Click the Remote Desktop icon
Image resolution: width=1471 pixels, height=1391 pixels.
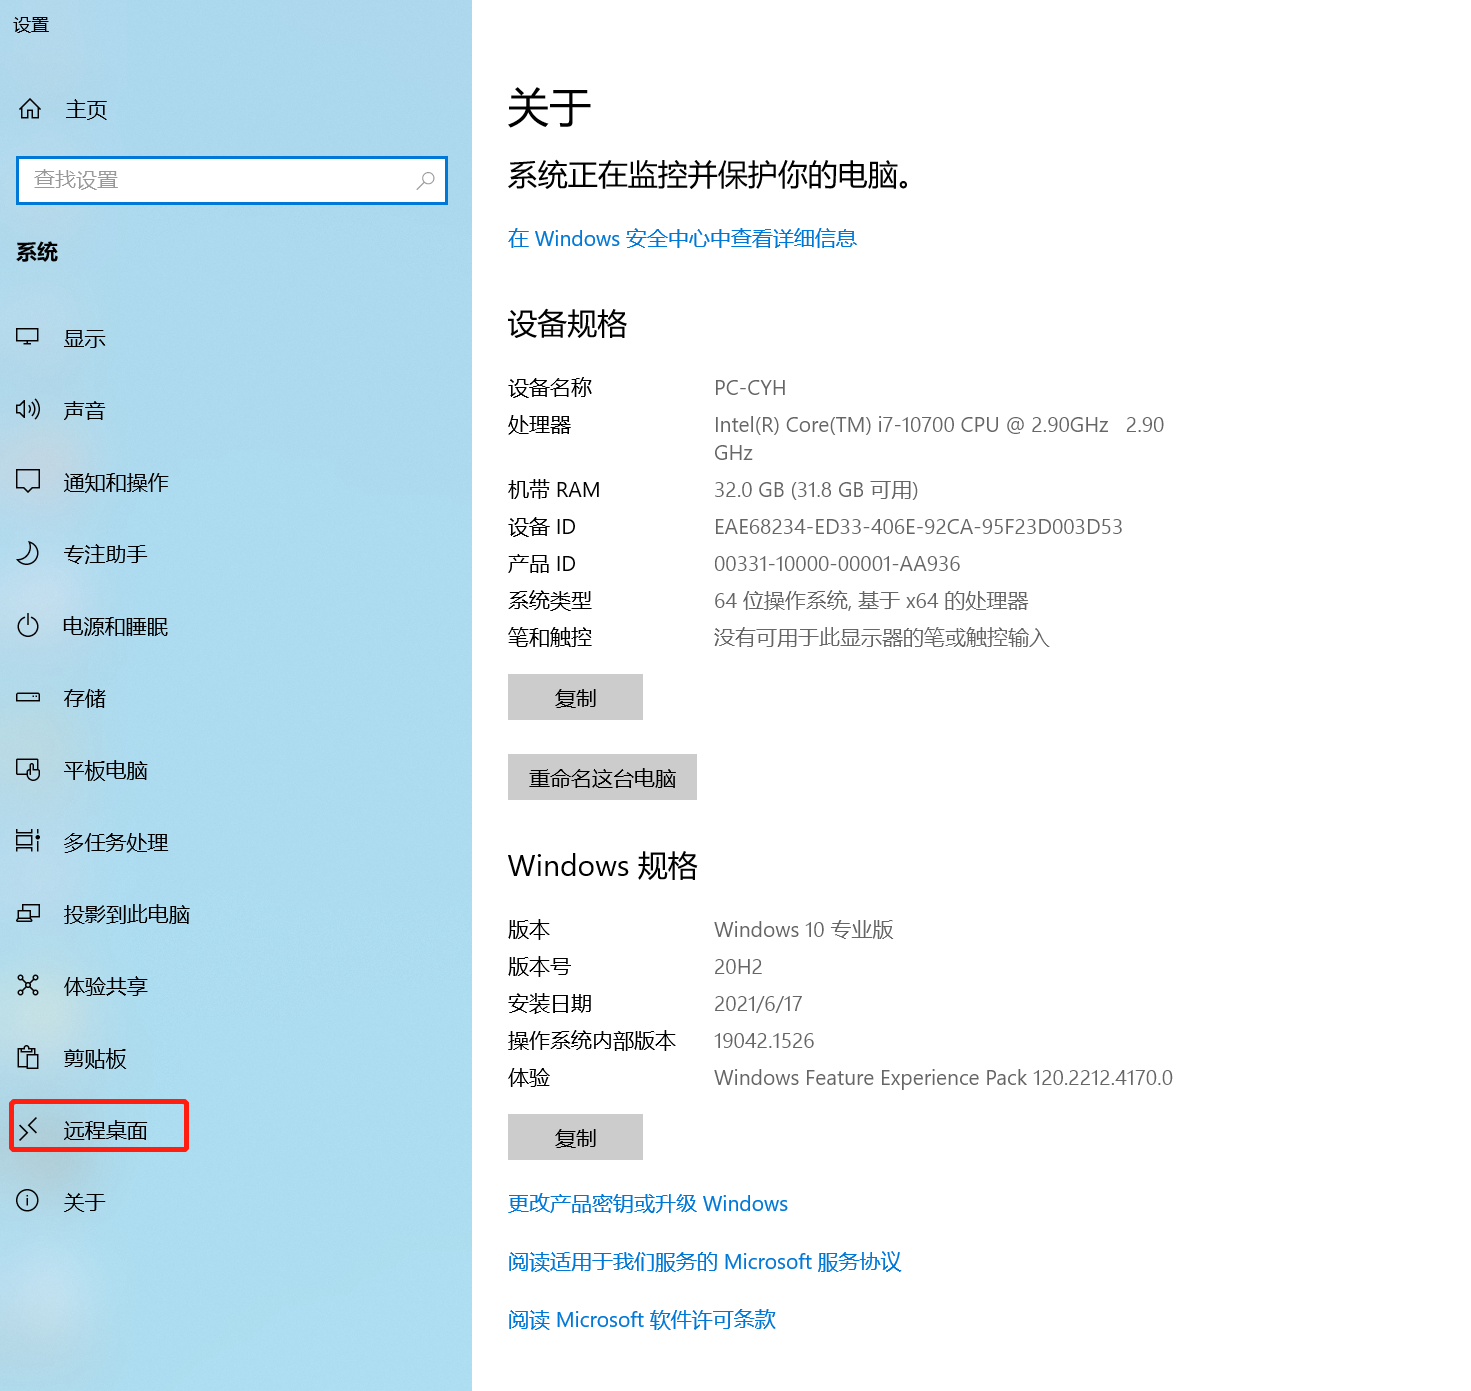(28, 1130)
